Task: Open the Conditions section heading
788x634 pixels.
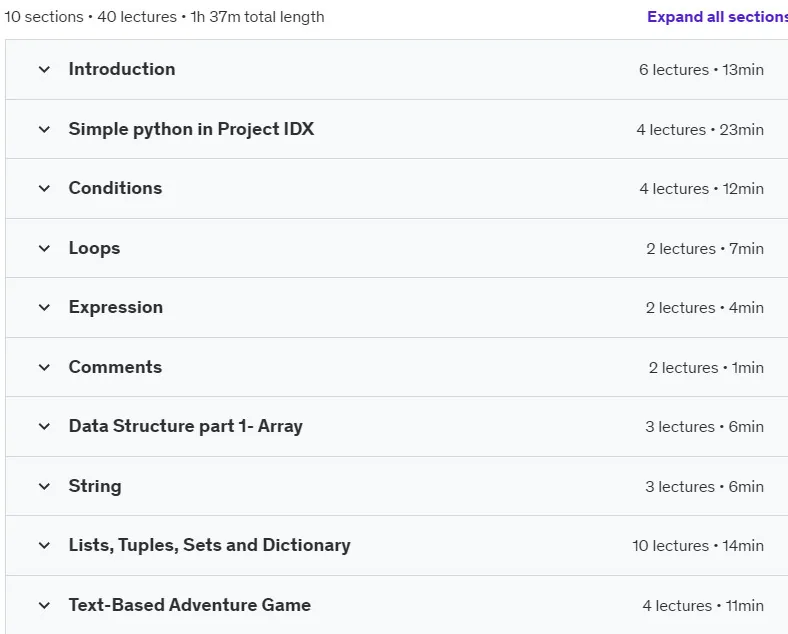Action: pyautogui.click(x=116, y=188)
